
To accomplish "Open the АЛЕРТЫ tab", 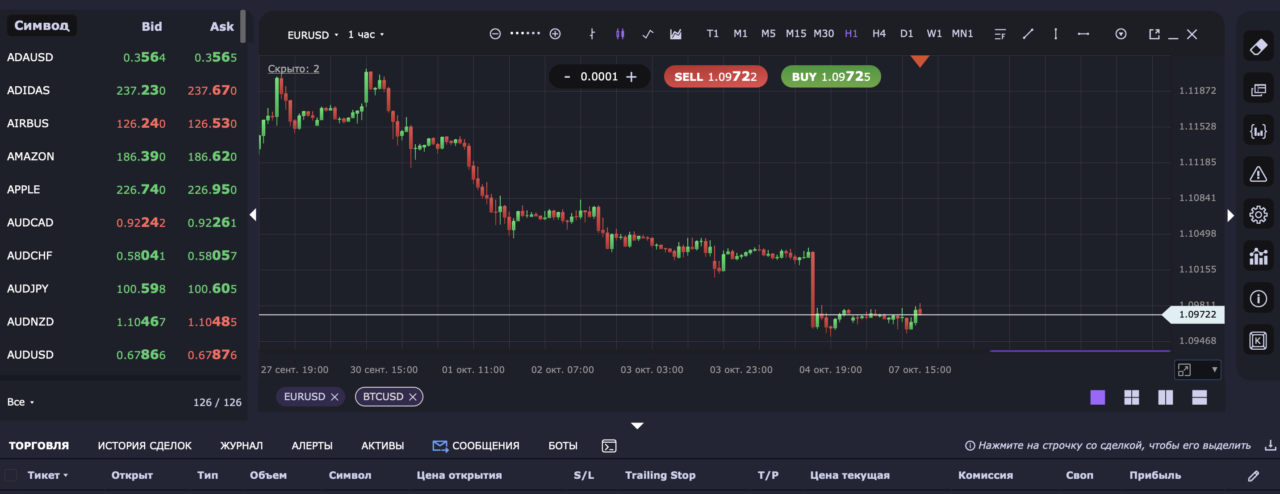I will (312, 446).
